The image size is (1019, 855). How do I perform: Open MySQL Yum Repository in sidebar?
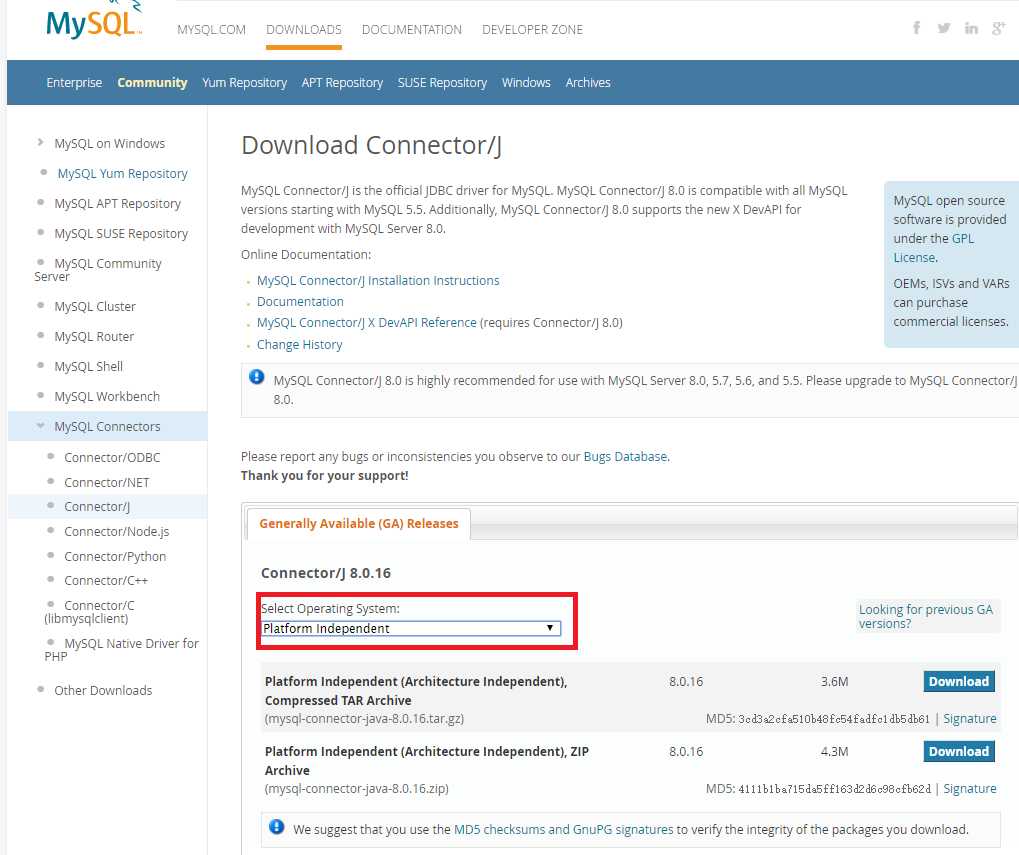[x=122, y=173]
